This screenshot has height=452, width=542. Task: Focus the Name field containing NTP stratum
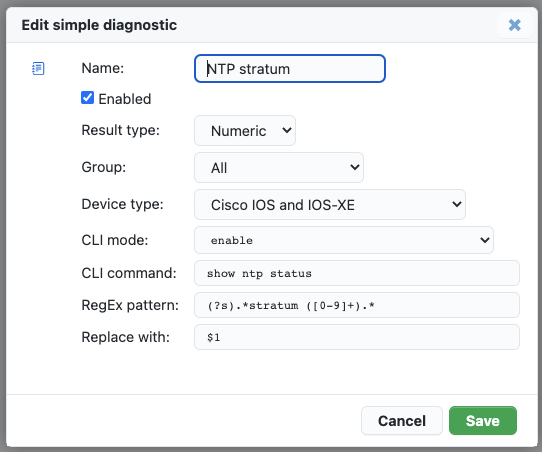(290, 69)
